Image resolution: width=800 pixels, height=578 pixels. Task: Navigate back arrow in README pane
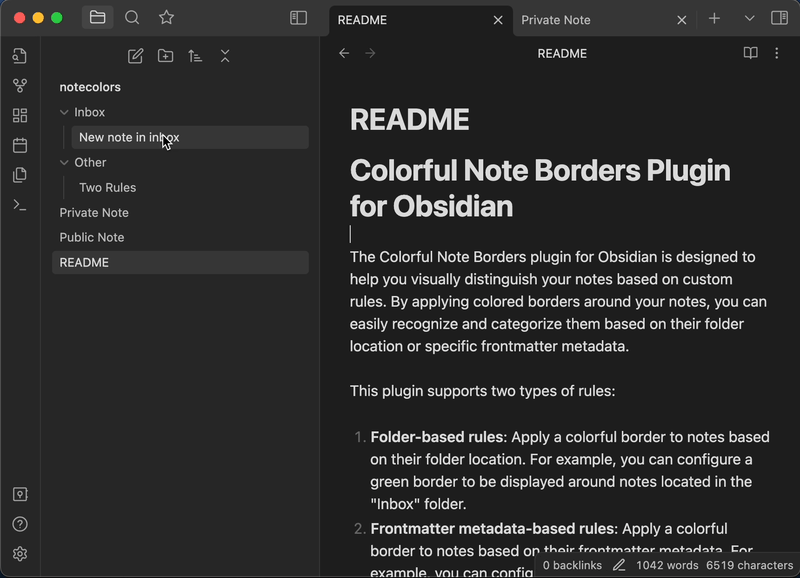(x=344, y=53)
